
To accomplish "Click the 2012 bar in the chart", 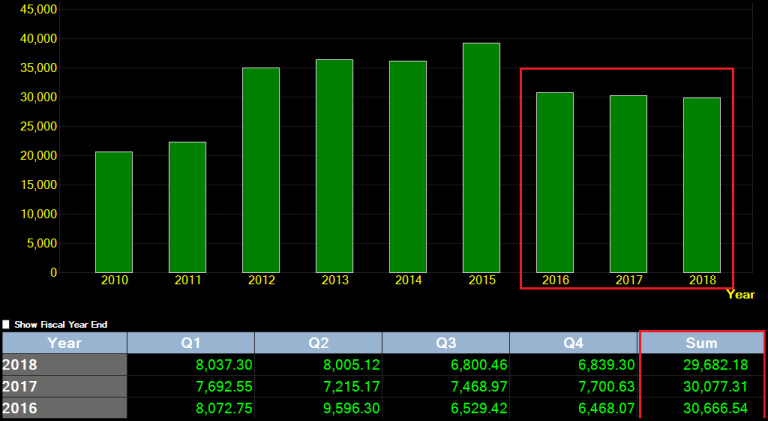I will click(261, 170).
